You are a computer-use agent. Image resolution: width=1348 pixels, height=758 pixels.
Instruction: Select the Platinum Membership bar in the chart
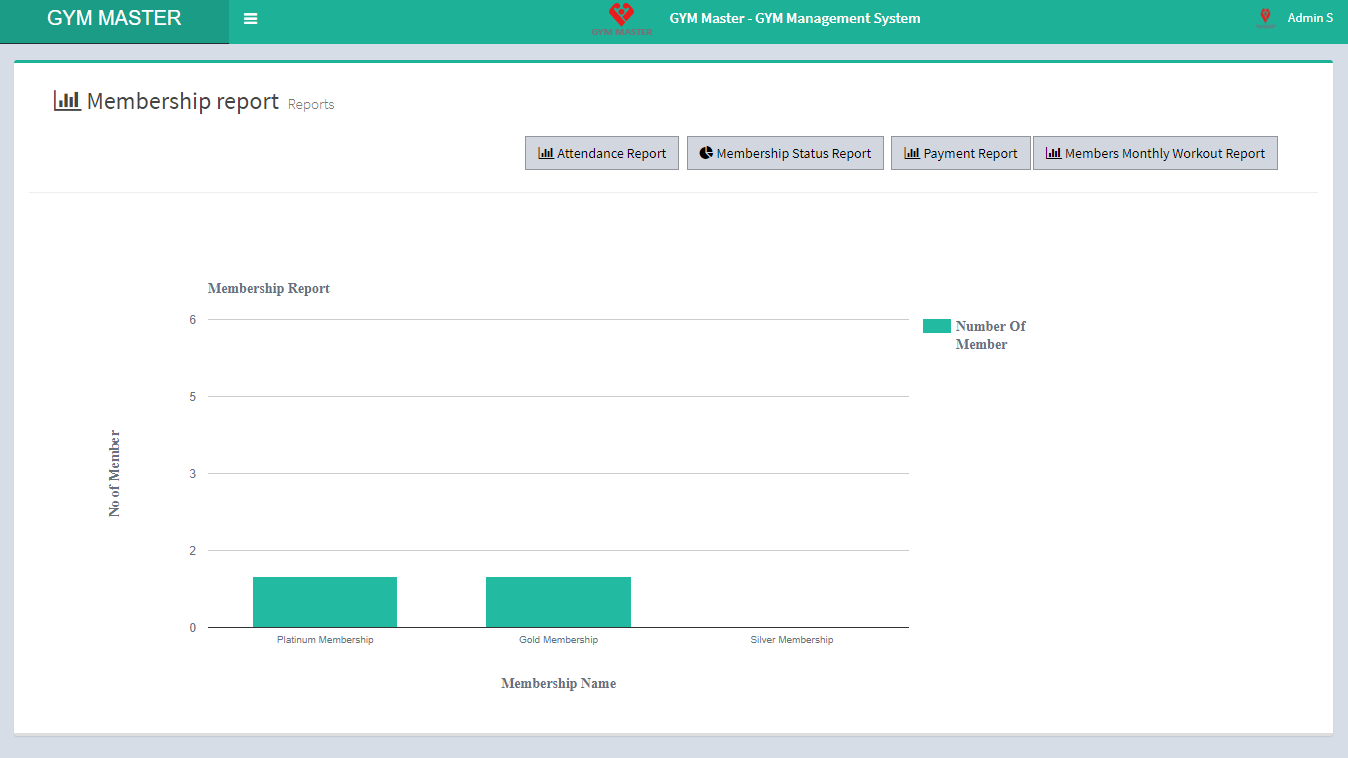pyautogui.click(x=325, y=602)
